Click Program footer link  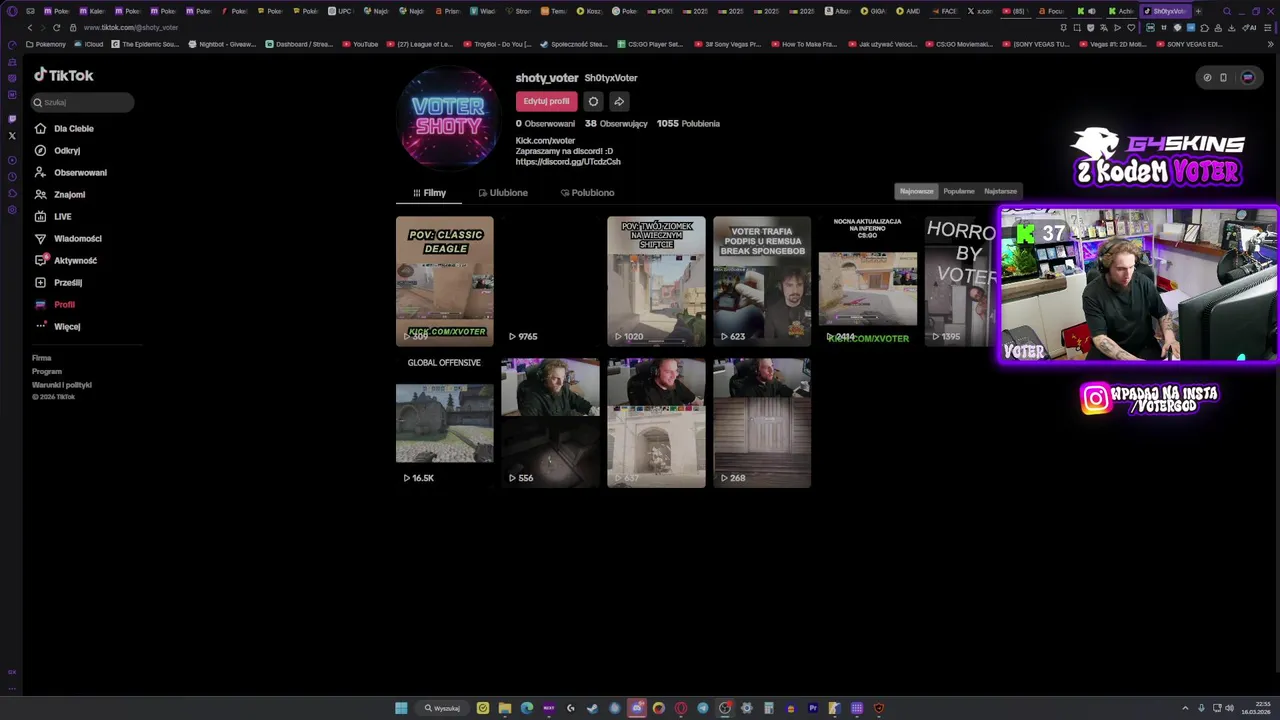pos(47,372)
